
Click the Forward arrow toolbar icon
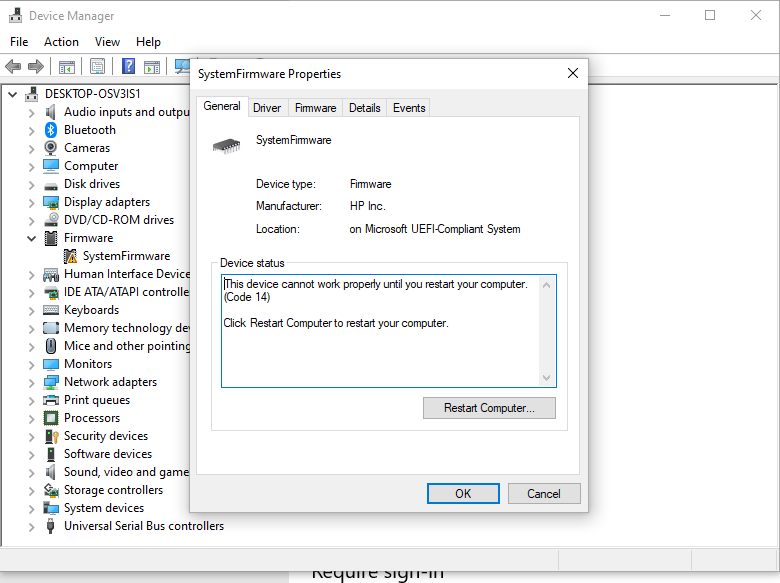tap(36, 66)
